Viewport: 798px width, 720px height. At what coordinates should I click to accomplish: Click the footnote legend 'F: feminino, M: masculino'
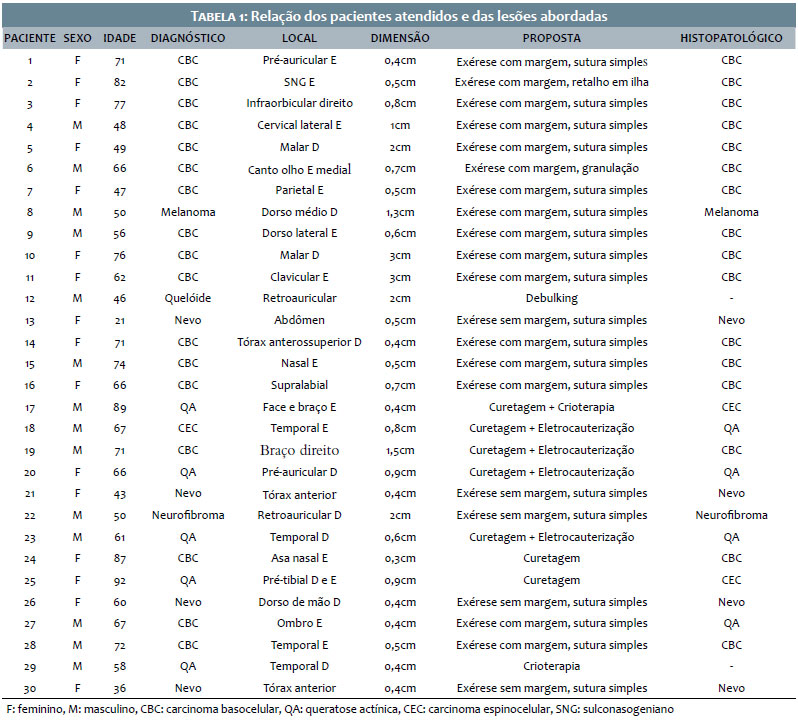pyautogui.click(x=71, y=709)
